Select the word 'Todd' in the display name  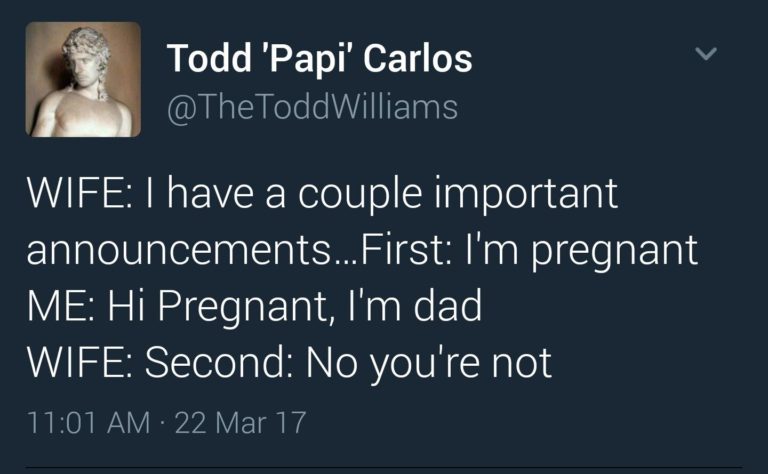tap(209, 58)
